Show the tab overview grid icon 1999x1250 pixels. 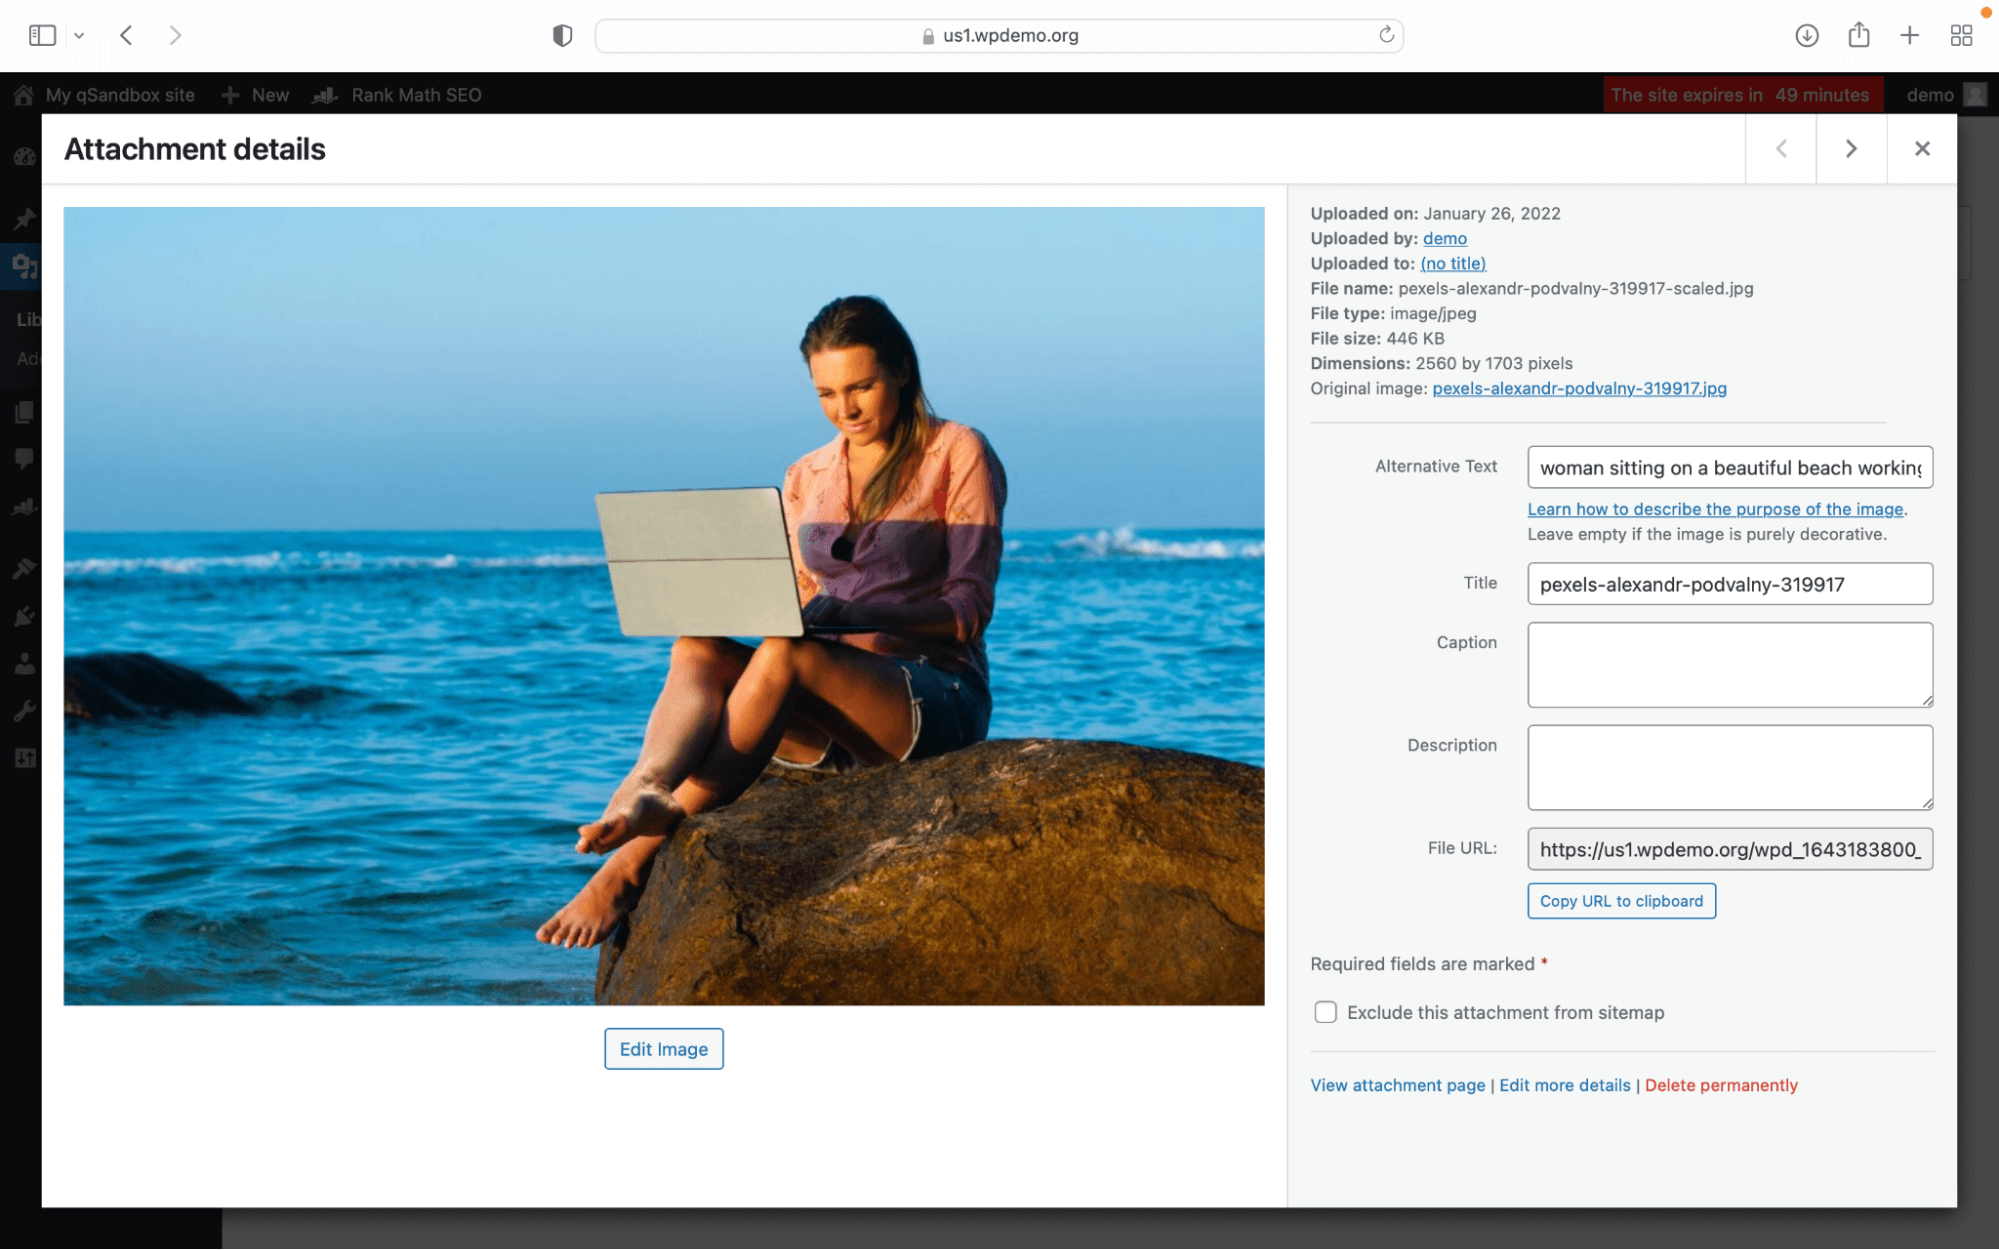(x=1961, y=35)
